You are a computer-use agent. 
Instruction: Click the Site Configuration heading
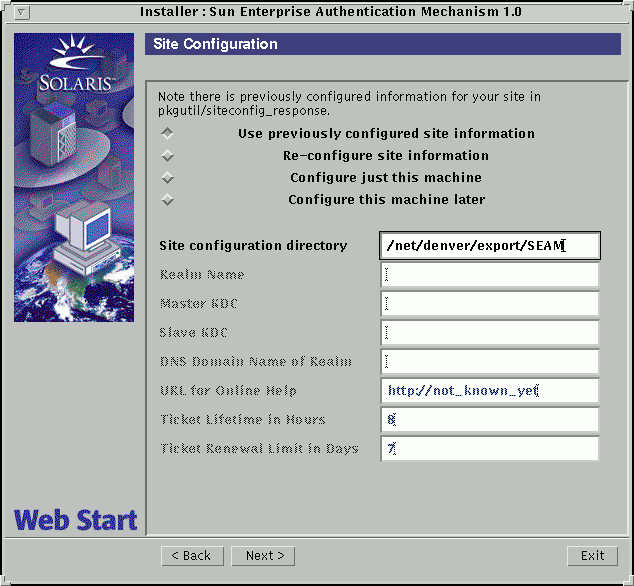(x=216, y=44)
